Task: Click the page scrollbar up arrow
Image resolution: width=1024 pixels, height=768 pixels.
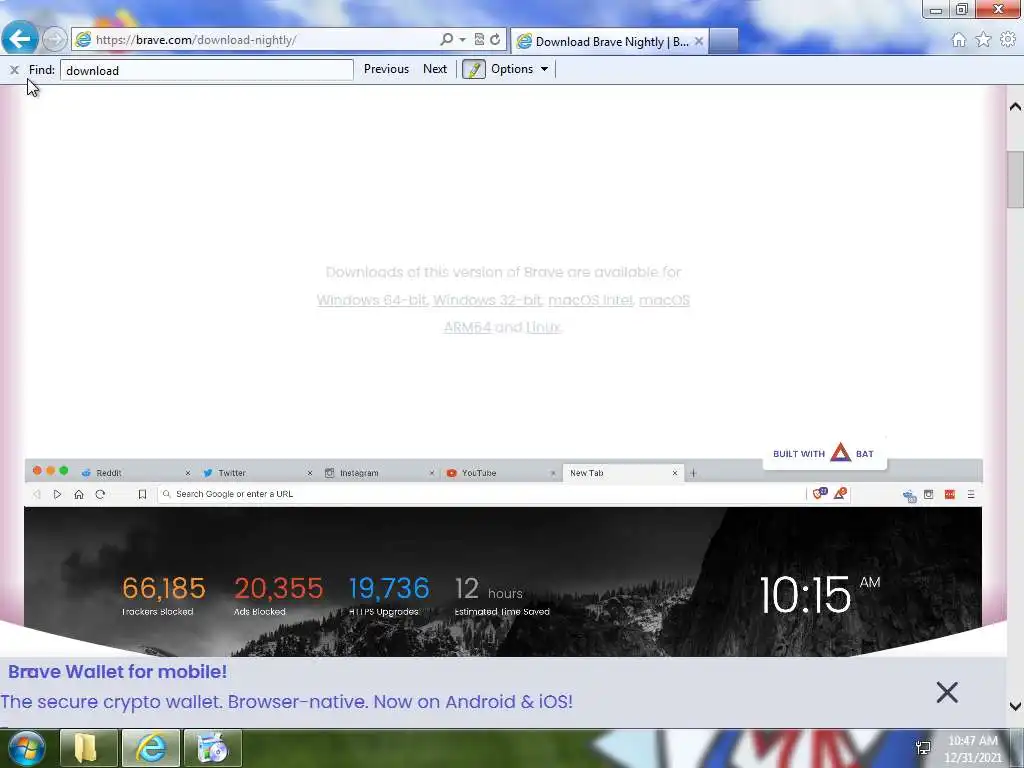Action: tap(1015, 106)
